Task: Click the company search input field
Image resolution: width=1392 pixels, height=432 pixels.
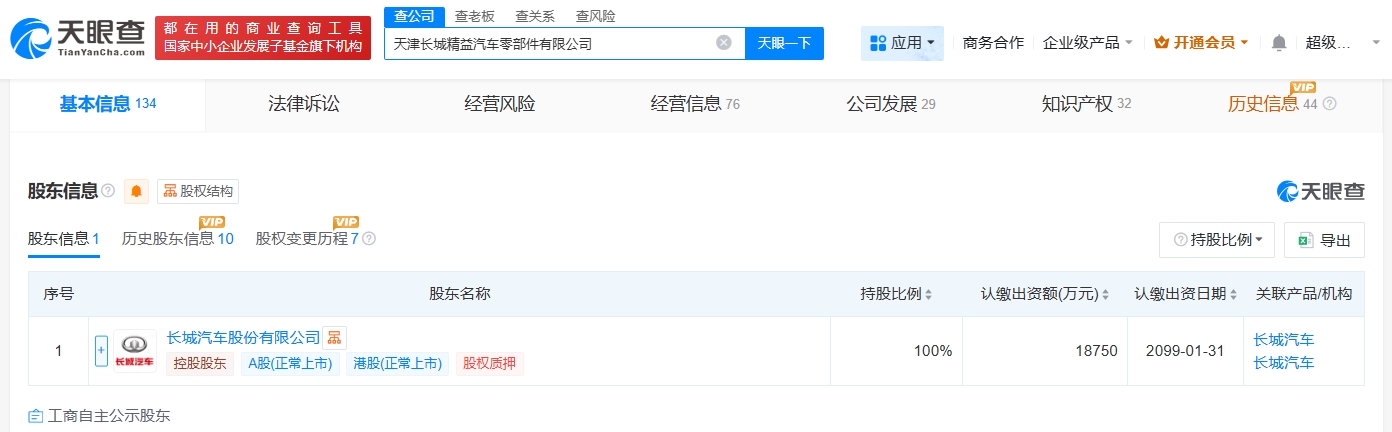Action: [550, 43]
